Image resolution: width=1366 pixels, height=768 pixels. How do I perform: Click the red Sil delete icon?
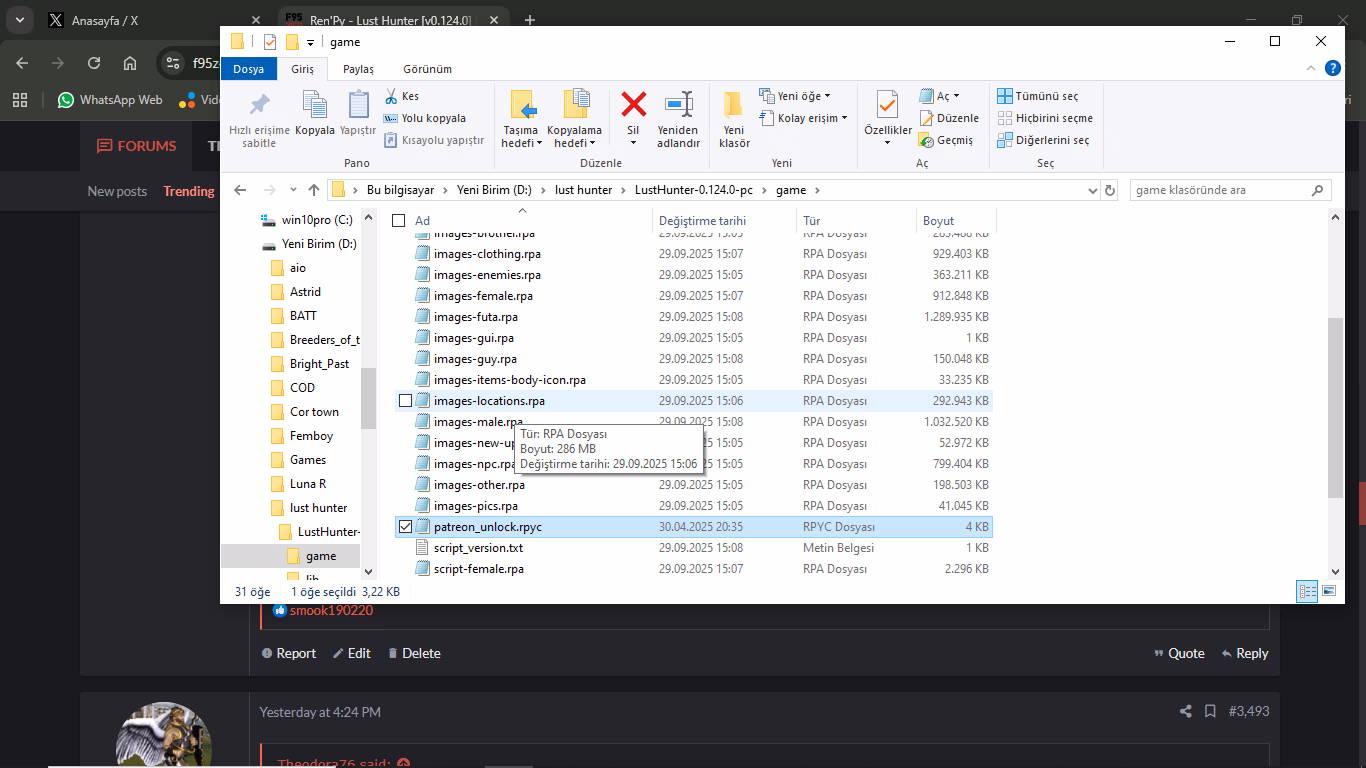coord(633,105)
